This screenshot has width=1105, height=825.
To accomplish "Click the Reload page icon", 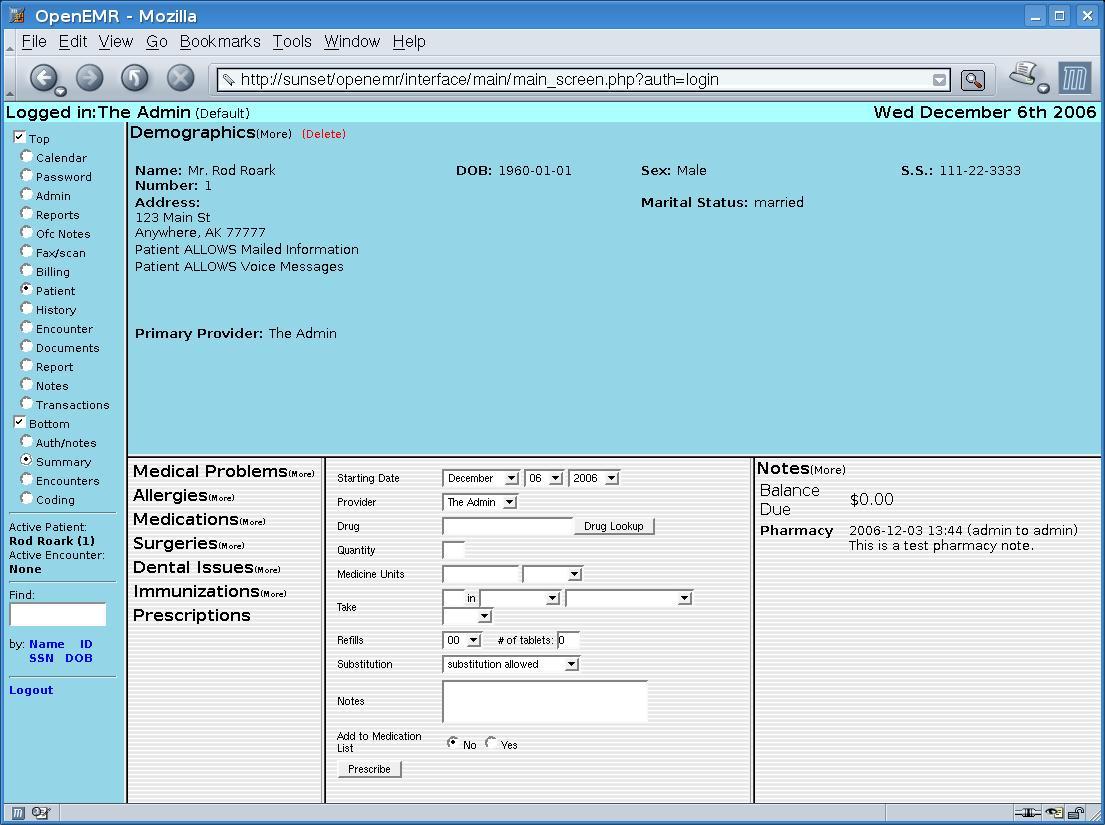I will tap(134, 77).
